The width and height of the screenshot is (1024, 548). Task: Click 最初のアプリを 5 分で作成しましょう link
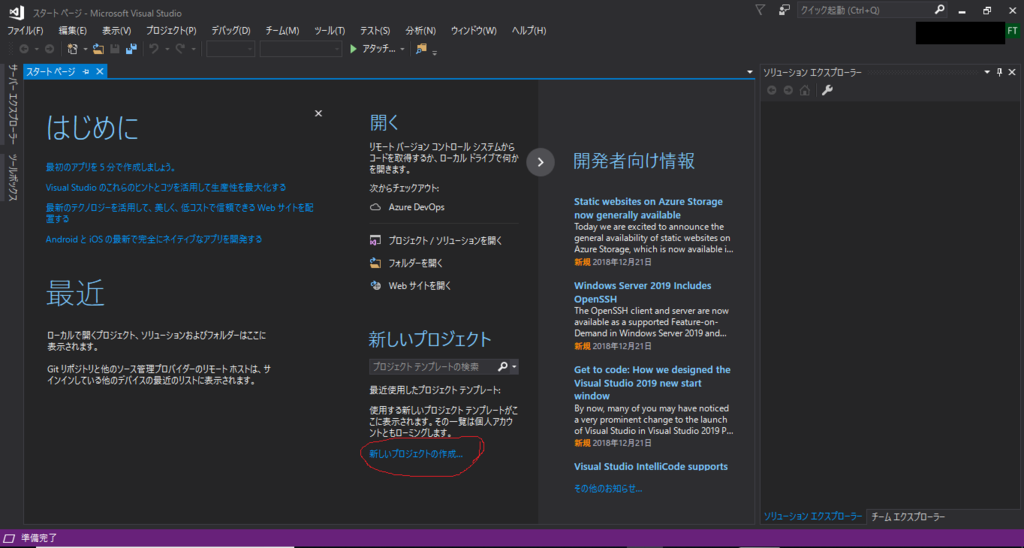point(110,167)
